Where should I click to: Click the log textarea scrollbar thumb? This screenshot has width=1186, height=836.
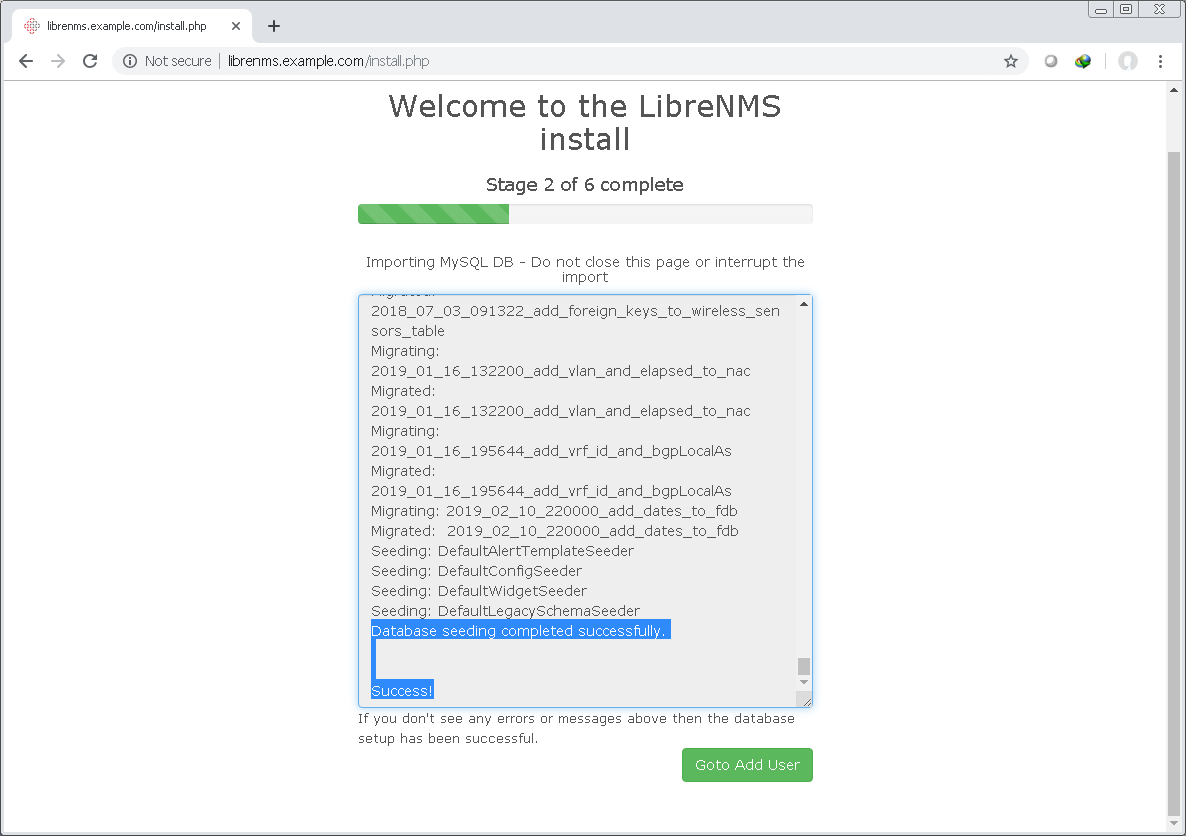(804, 666)
